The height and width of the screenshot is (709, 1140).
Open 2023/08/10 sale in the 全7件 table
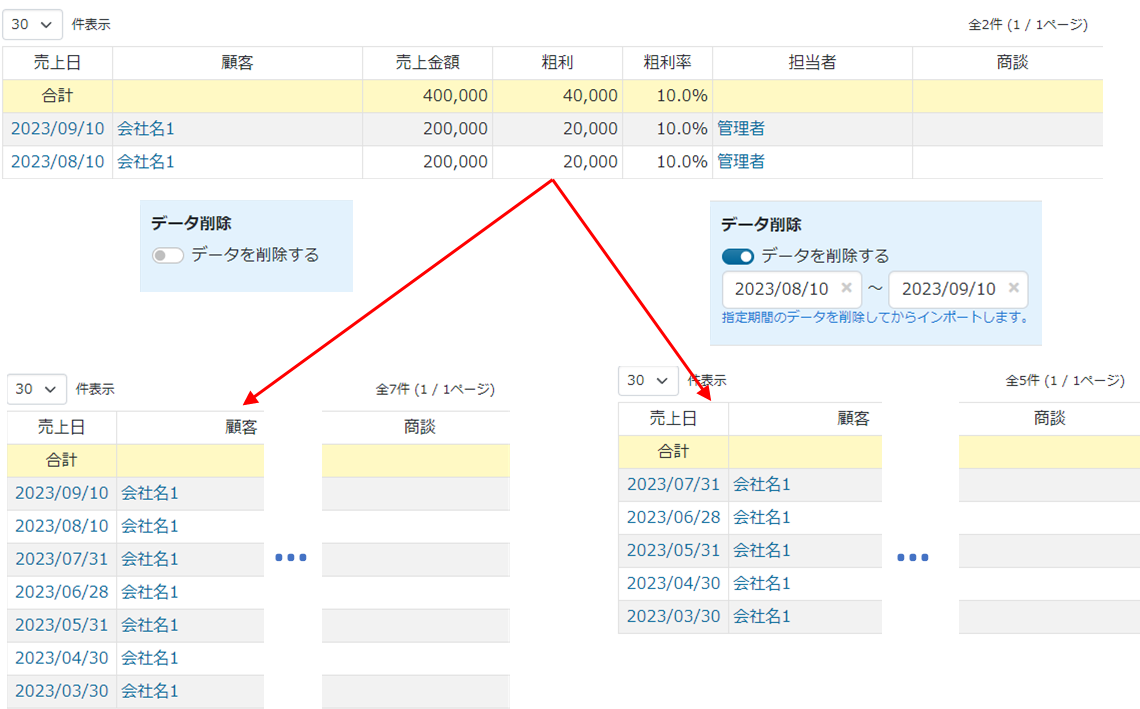[x=62, y=526]
